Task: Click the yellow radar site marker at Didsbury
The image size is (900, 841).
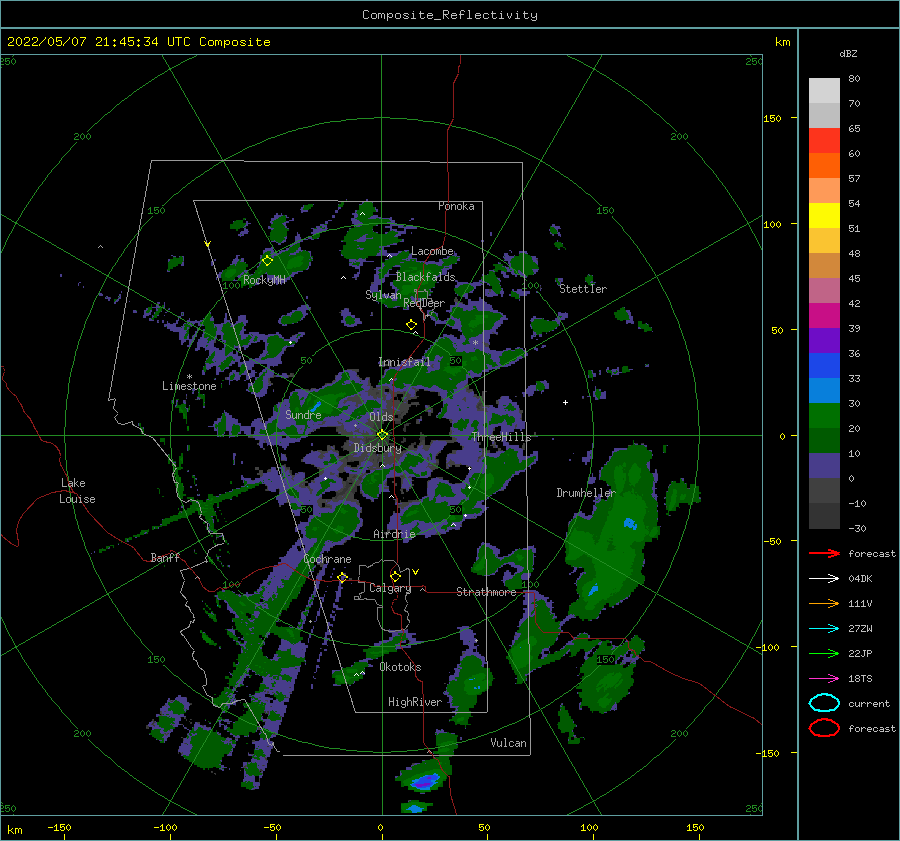Action: 382,435
